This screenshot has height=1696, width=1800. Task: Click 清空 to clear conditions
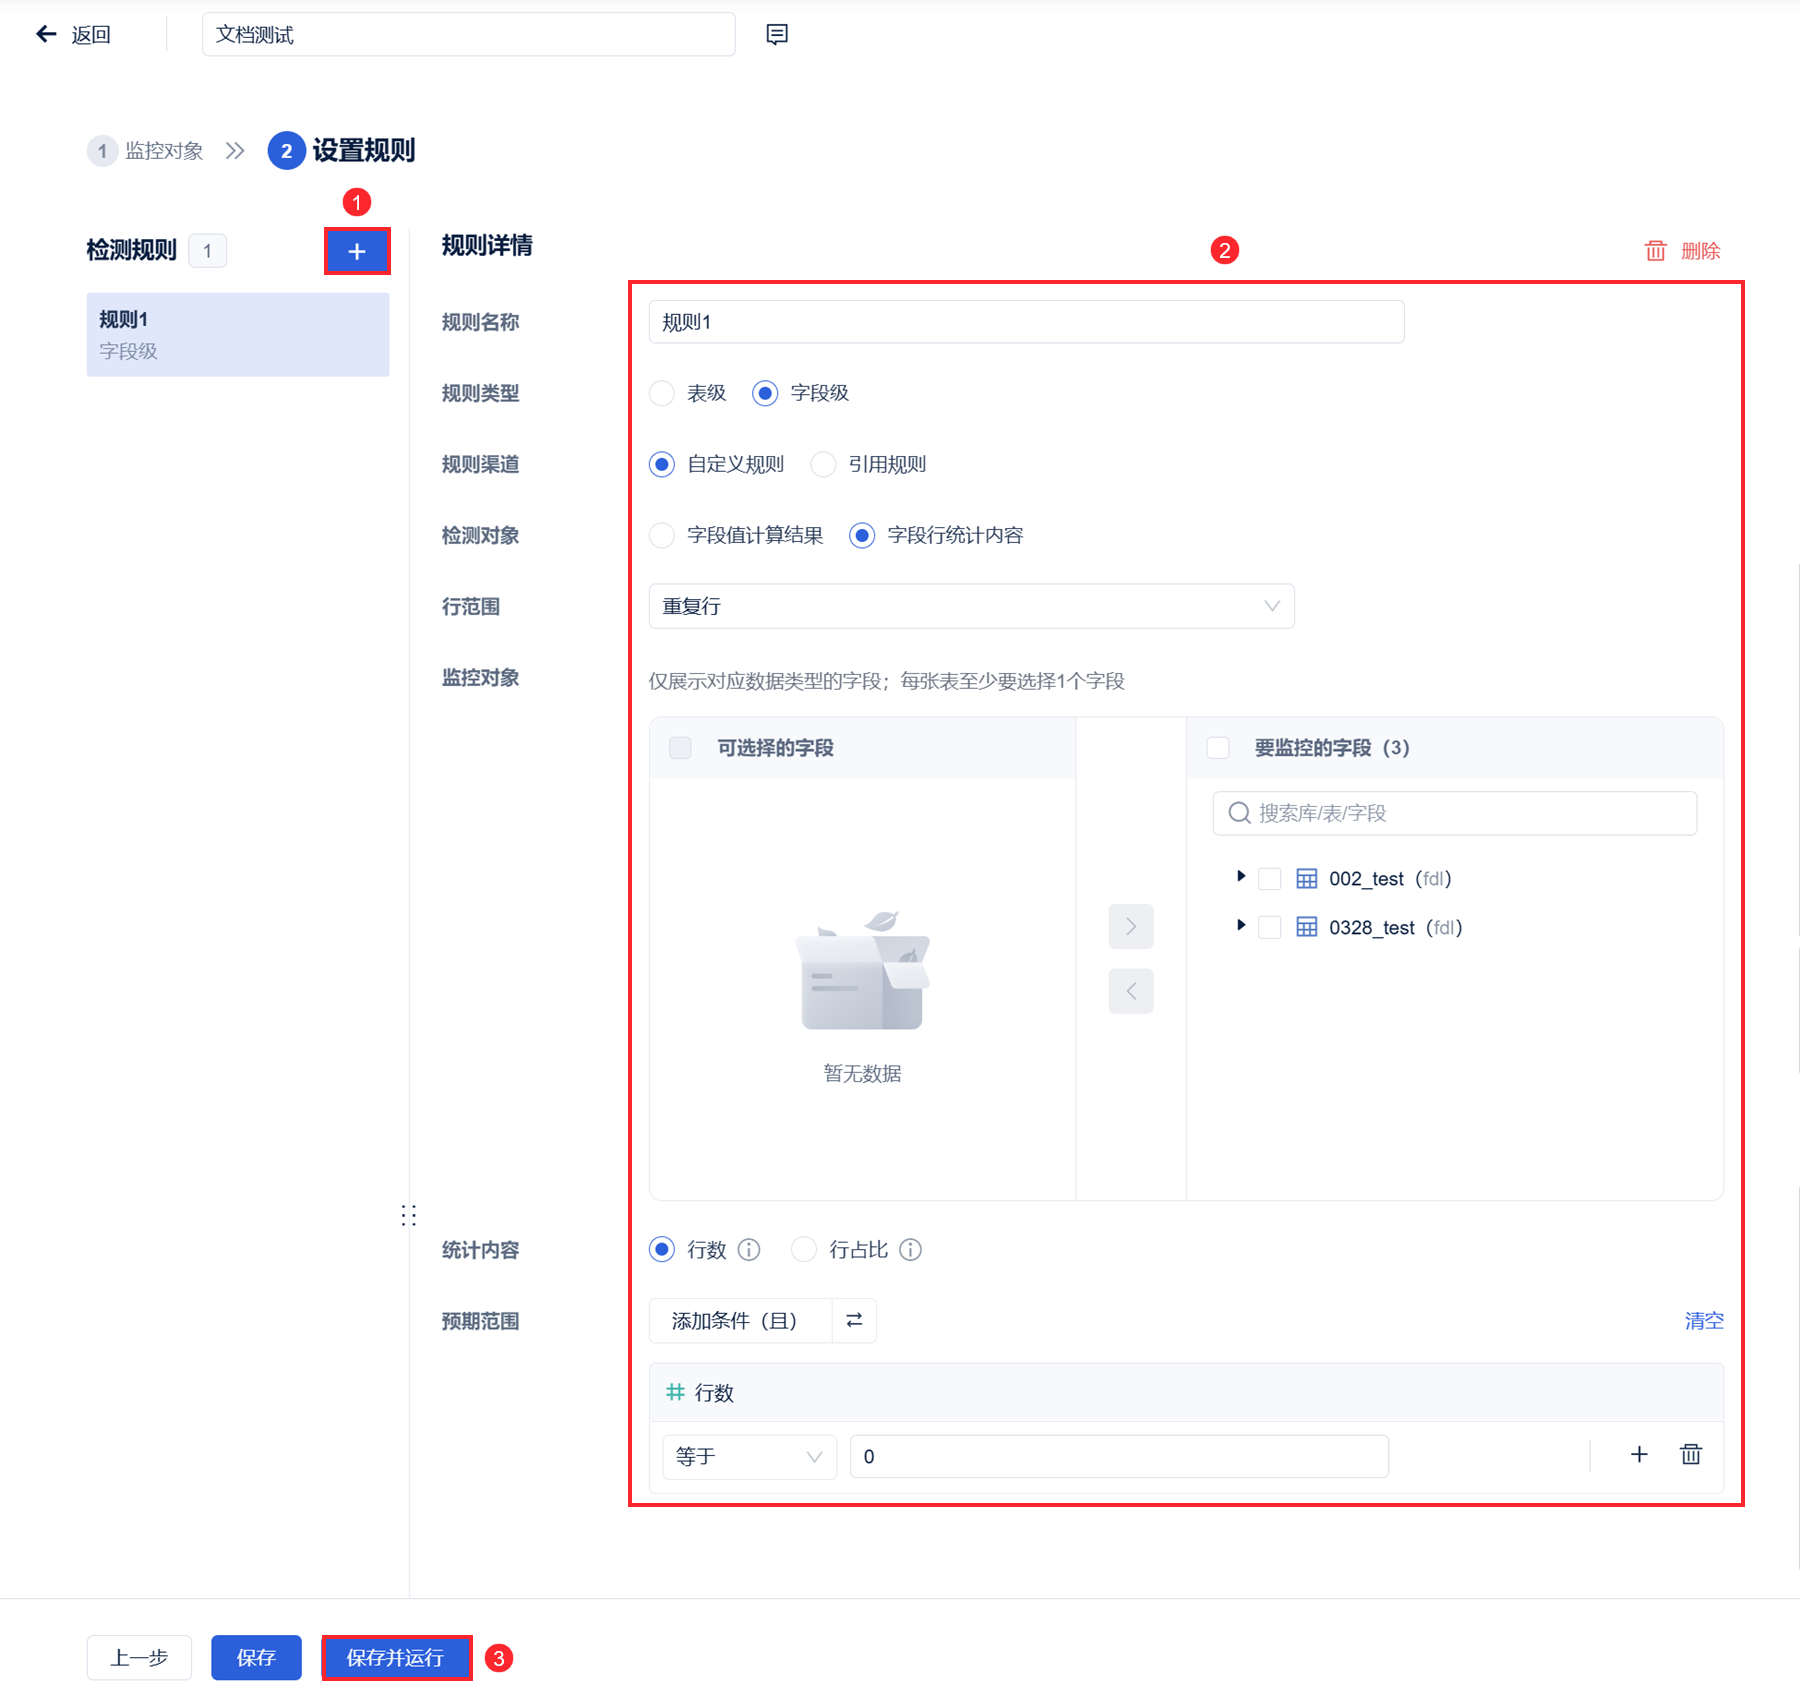[x=1704, y=1321]
